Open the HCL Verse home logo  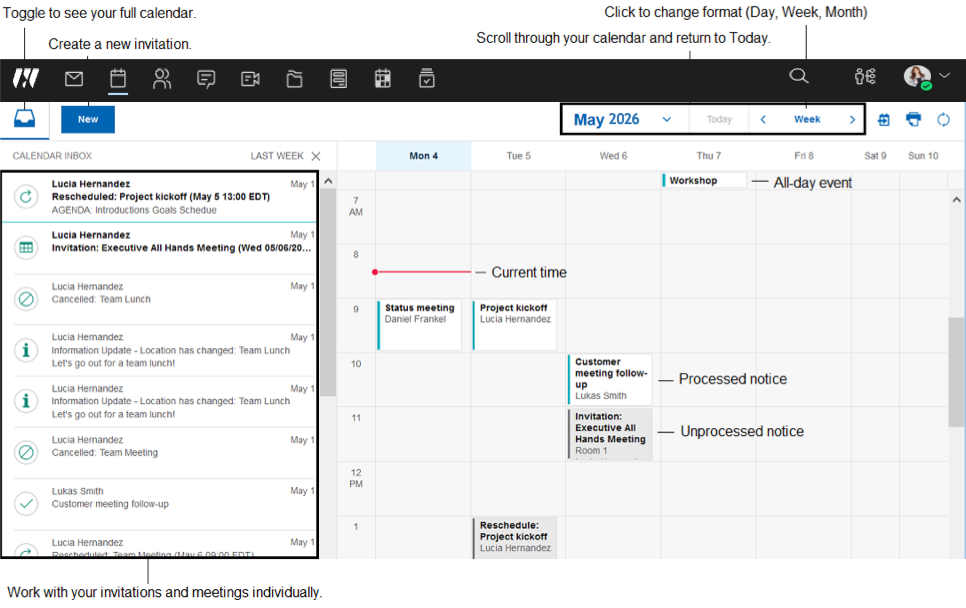click(25, 78)
